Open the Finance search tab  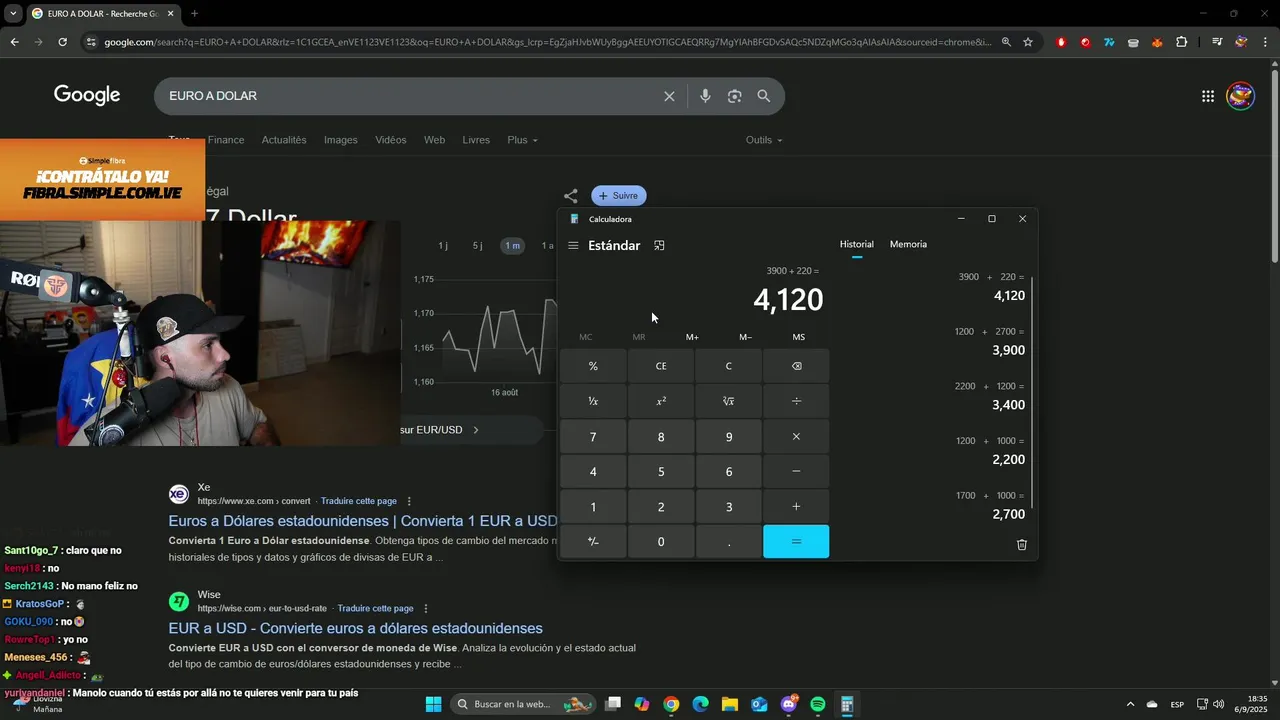226,140
